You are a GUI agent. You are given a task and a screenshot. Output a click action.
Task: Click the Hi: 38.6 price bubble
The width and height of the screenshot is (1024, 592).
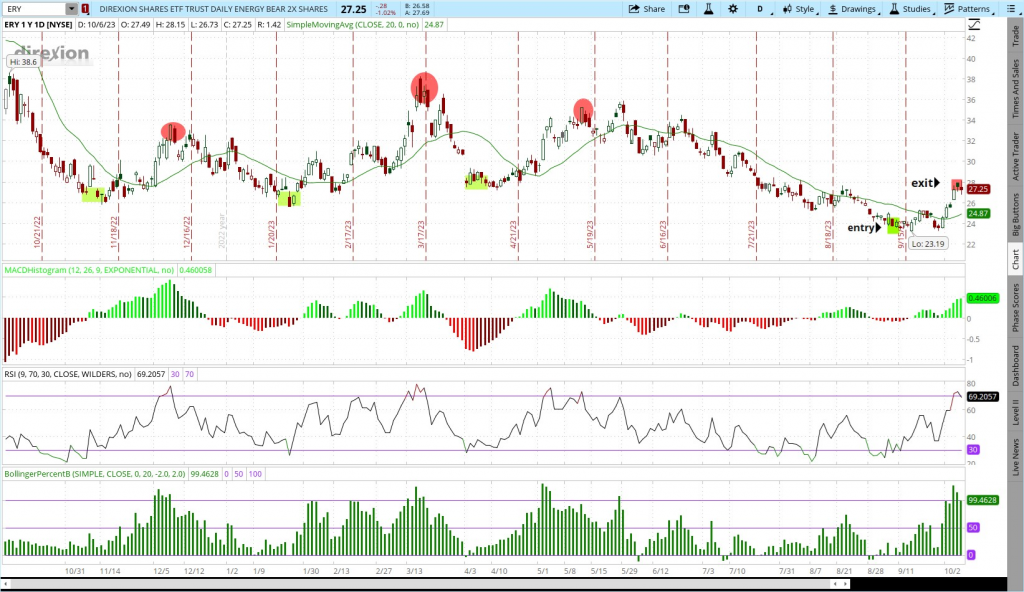[x=24, y=62]
